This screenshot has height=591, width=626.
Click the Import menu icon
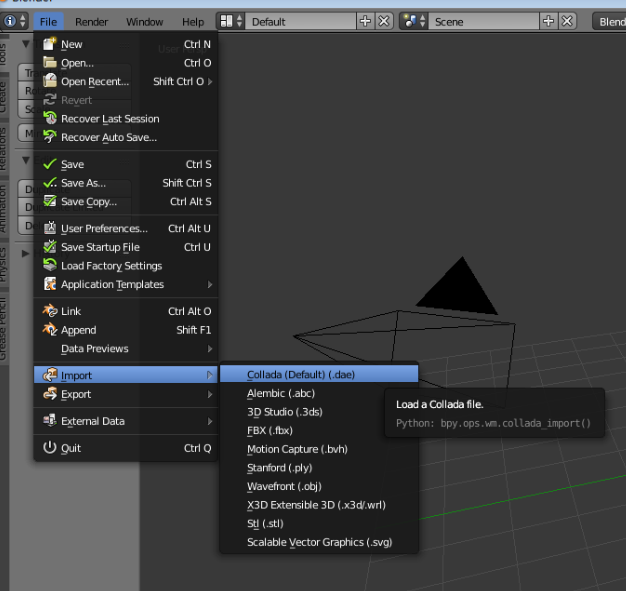pyautogui.click(x=50, y=375)
